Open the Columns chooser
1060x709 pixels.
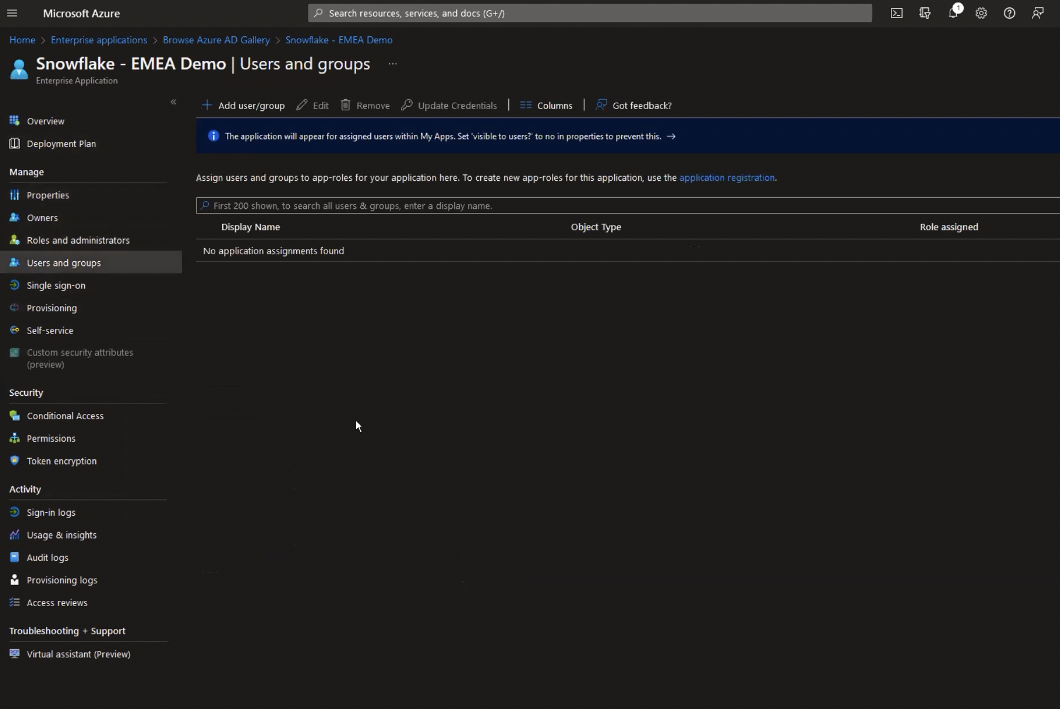[x=546, y=105]
